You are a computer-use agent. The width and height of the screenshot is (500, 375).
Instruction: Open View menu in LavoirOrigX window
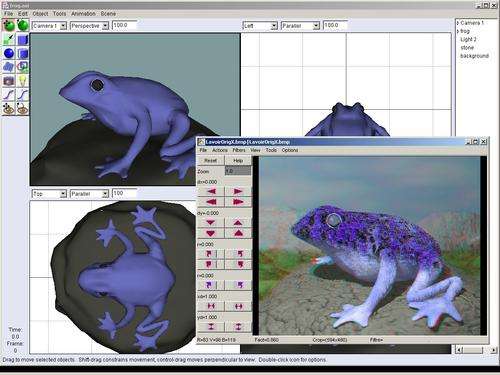pos(255,150)
